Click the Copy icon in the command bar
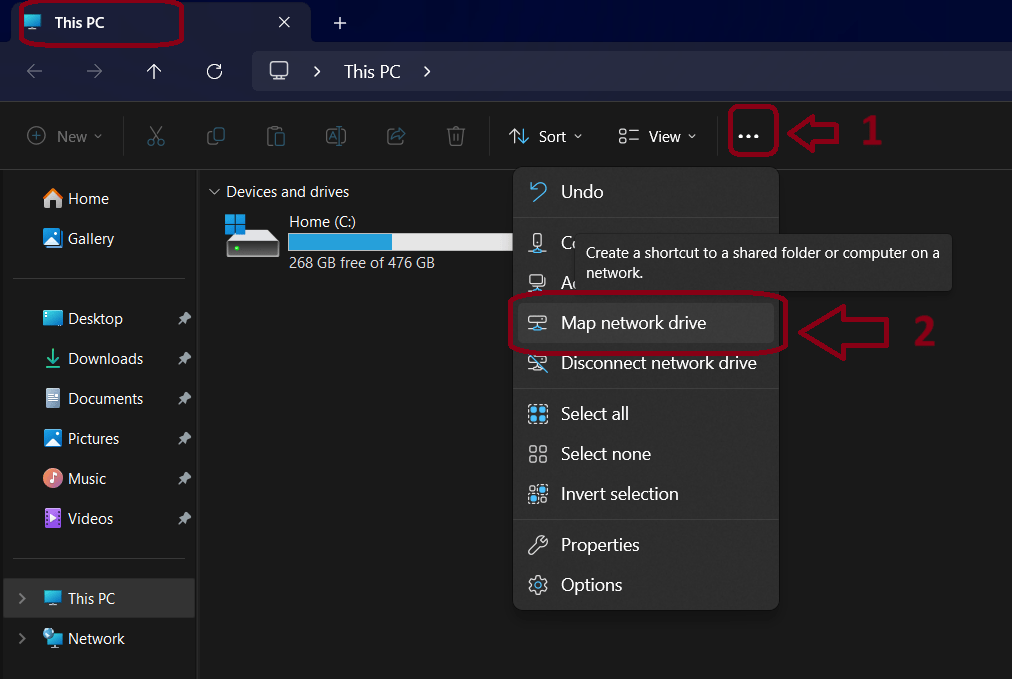Image resolution: width=1012 pixels, height=679 pixels. (215, 136)
